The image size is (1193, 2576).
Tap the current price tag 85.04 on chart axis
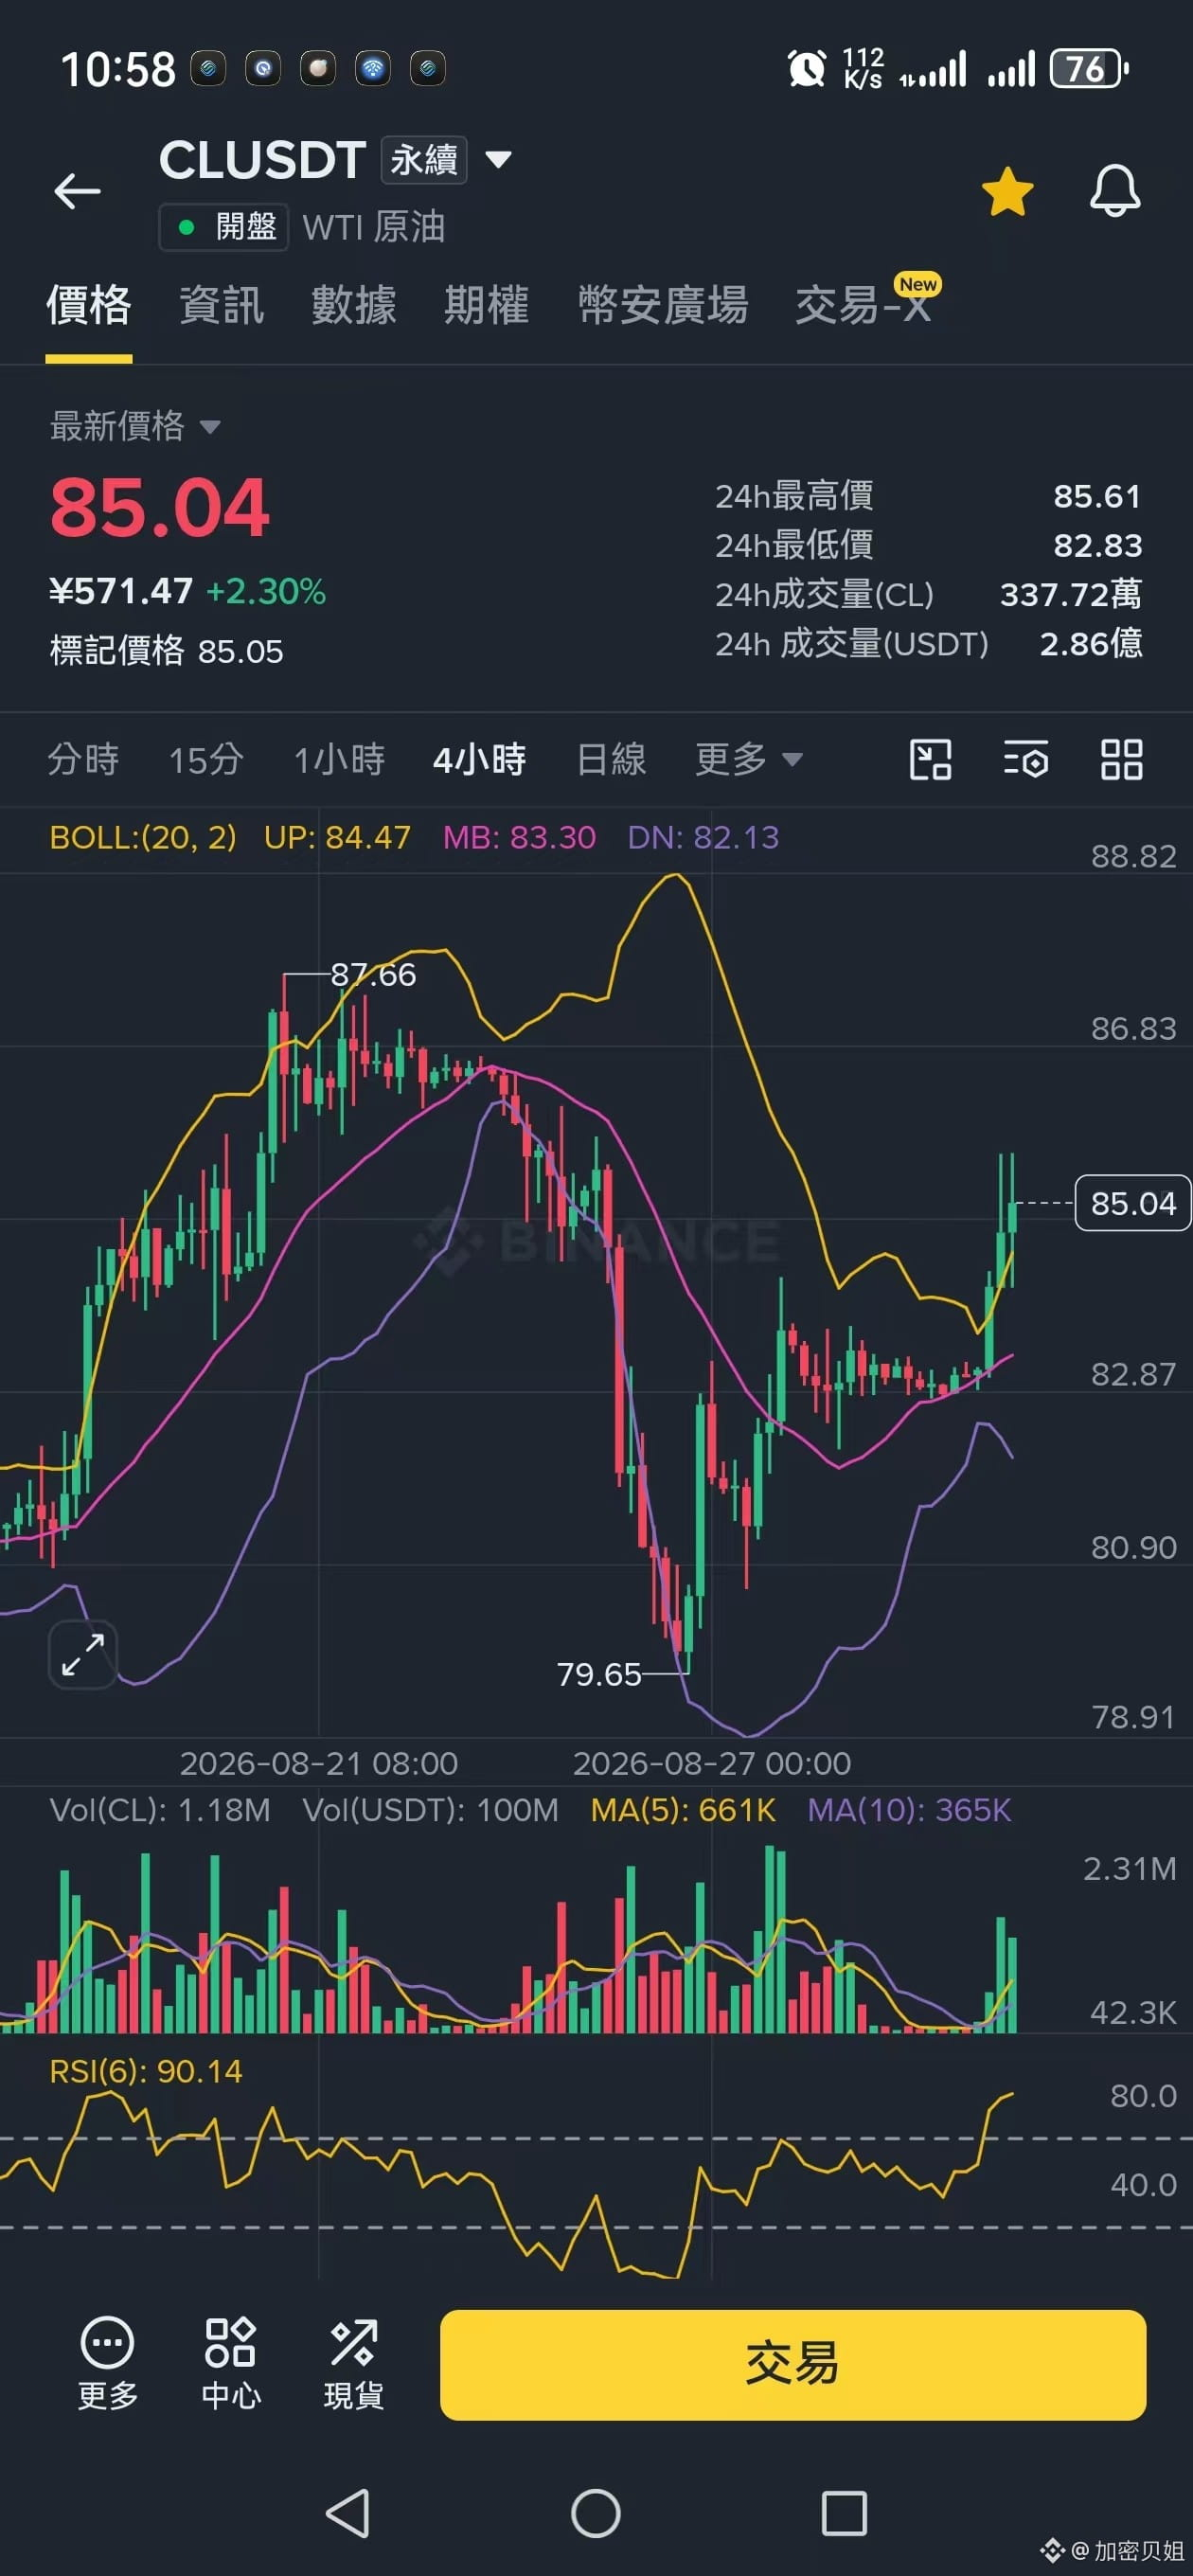point(1132,1203)
